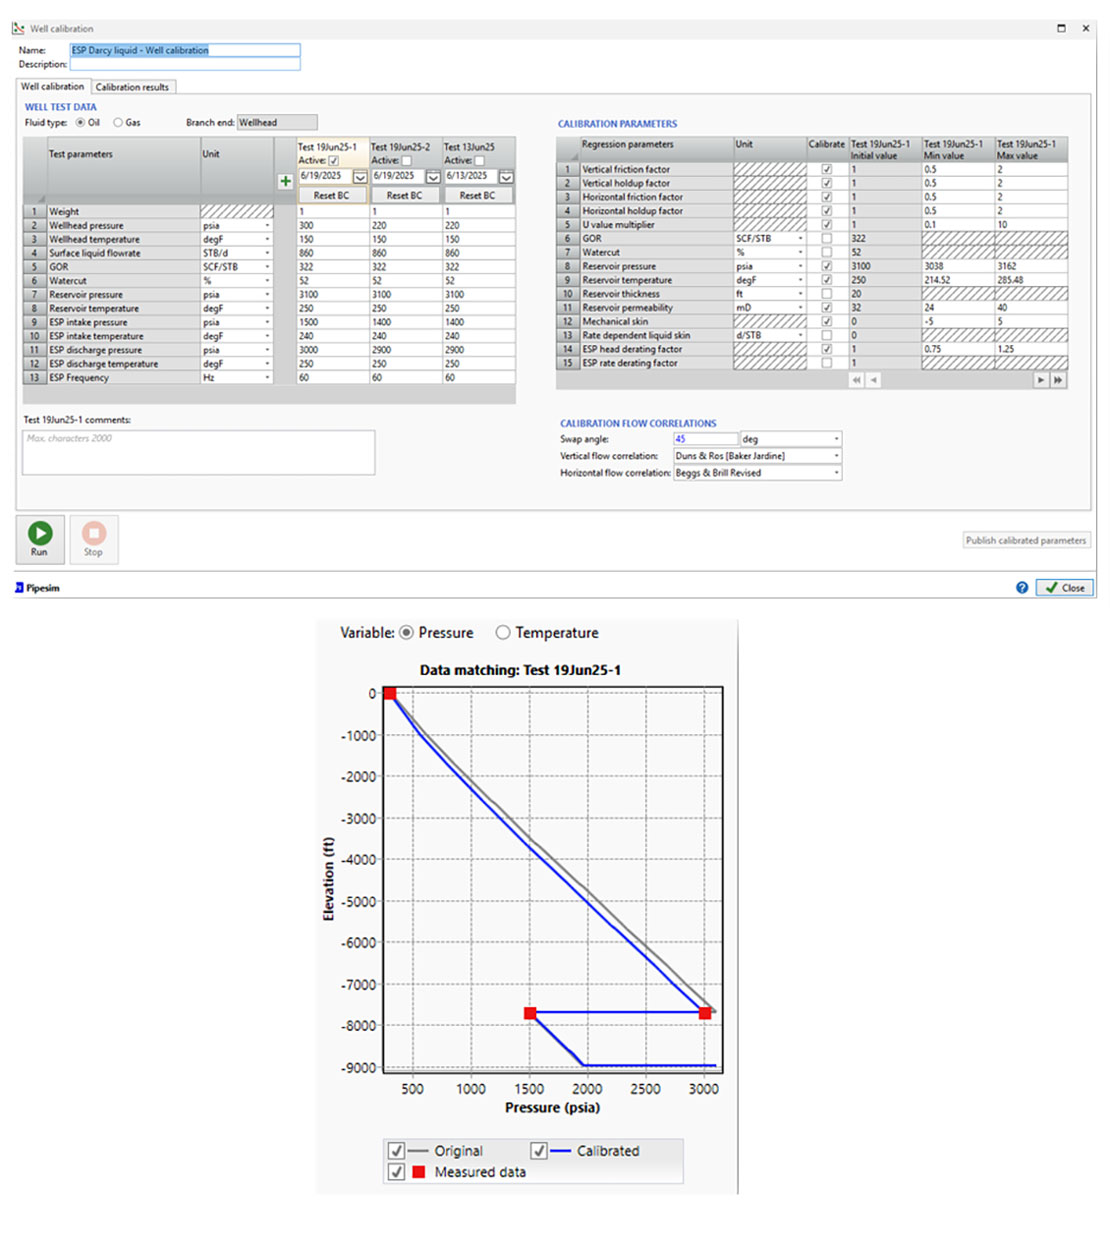Select the Gas fluid type option
The width and height of the screenshot is (1110, 1249).
tap(118, 123)
